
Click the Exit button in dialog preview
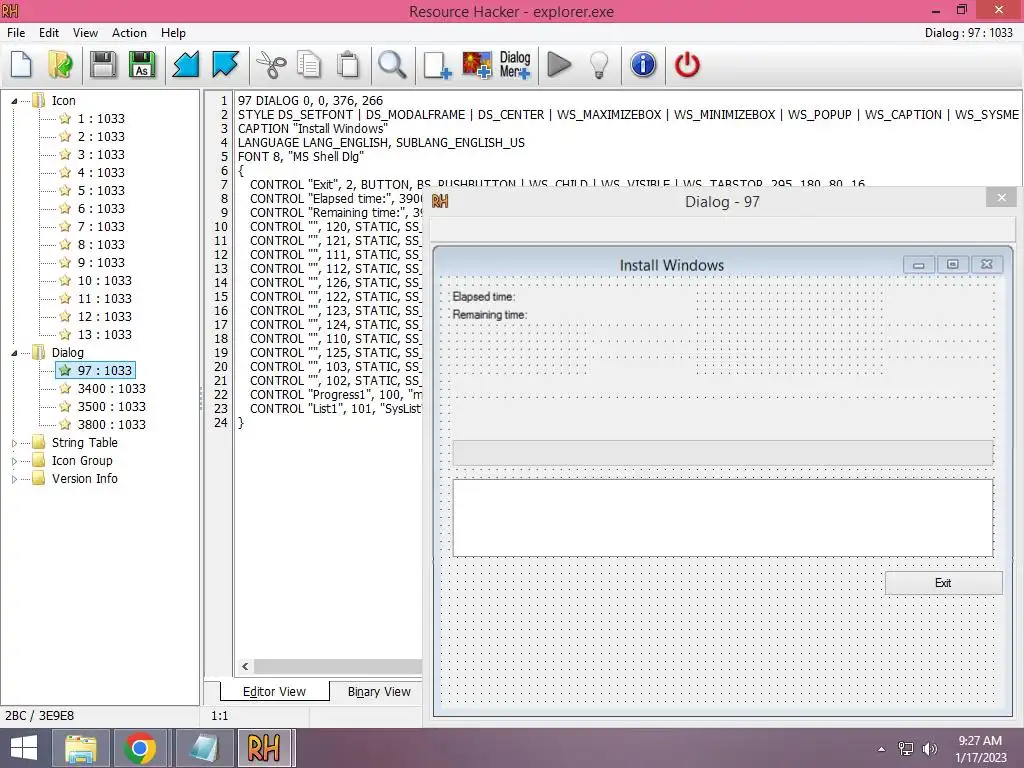click(x=943, y=583)
